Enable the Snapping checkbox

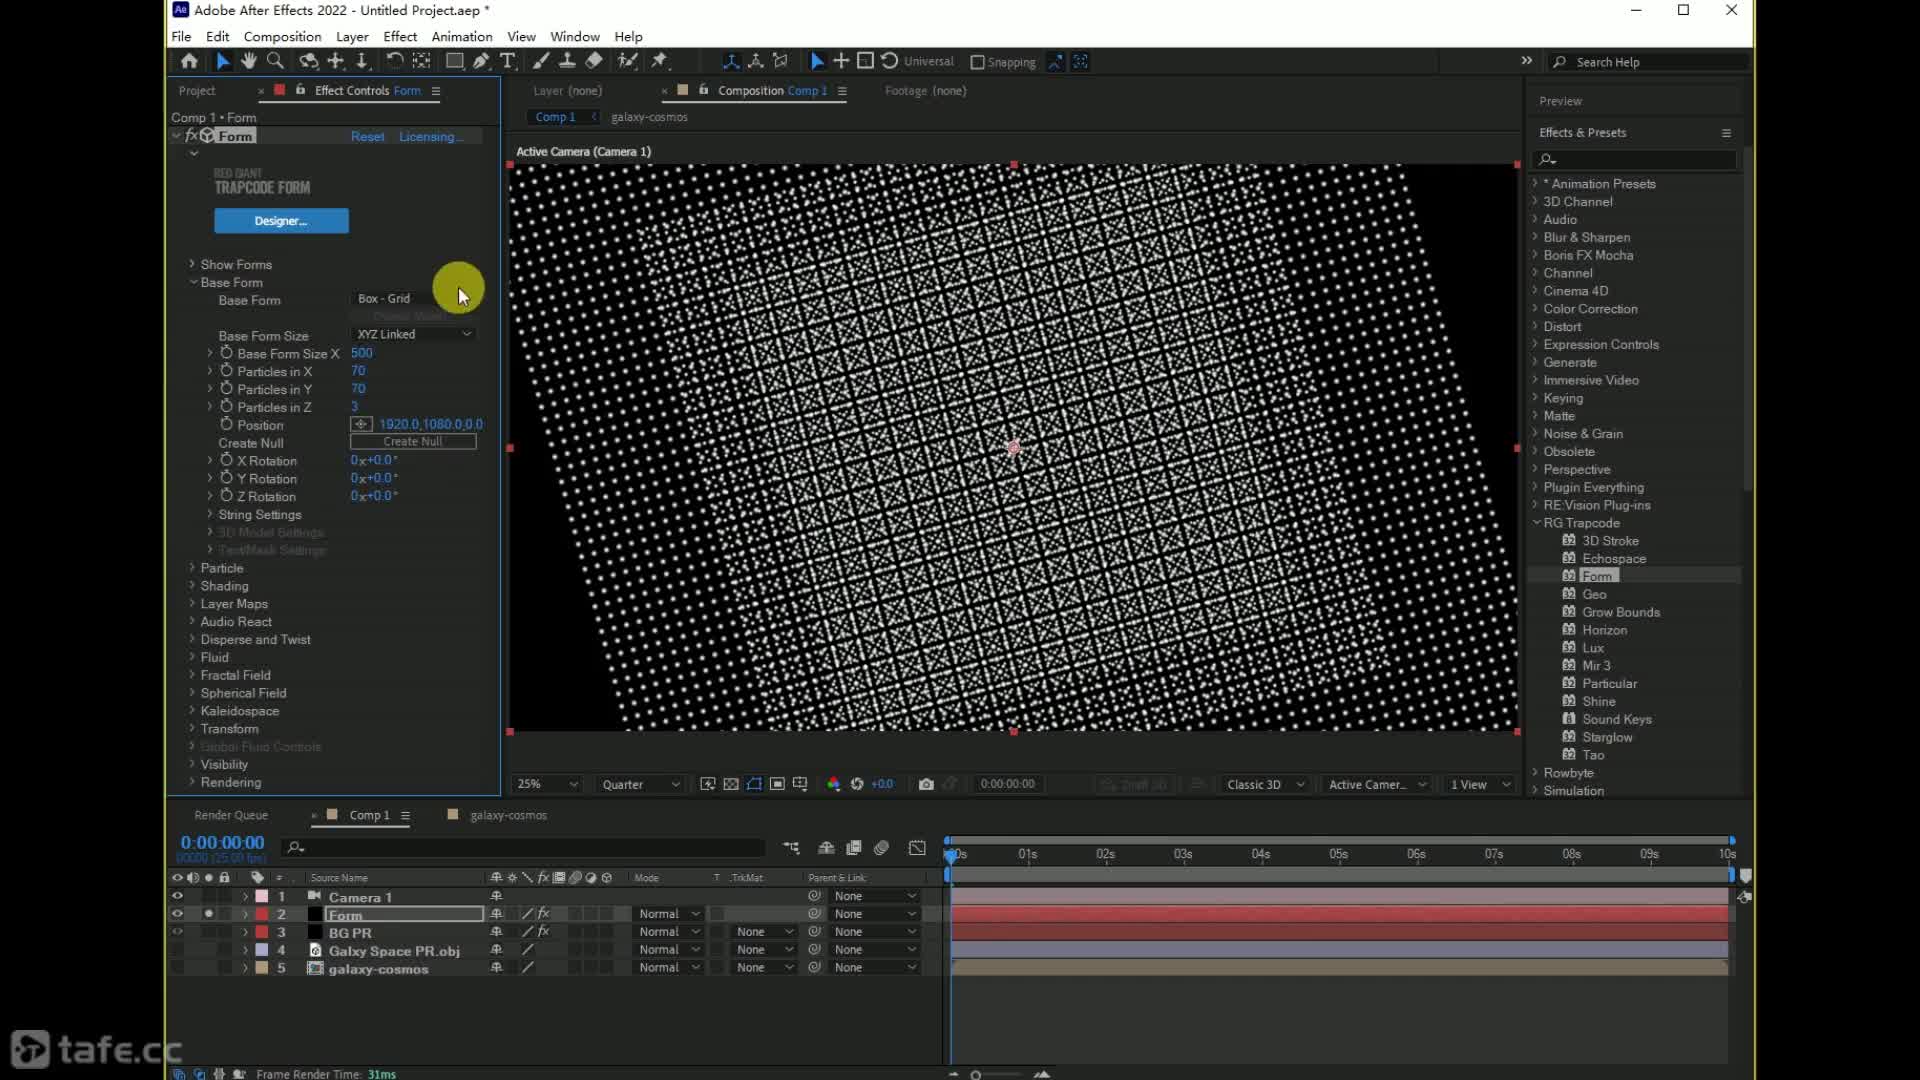(x=978, y=62)
